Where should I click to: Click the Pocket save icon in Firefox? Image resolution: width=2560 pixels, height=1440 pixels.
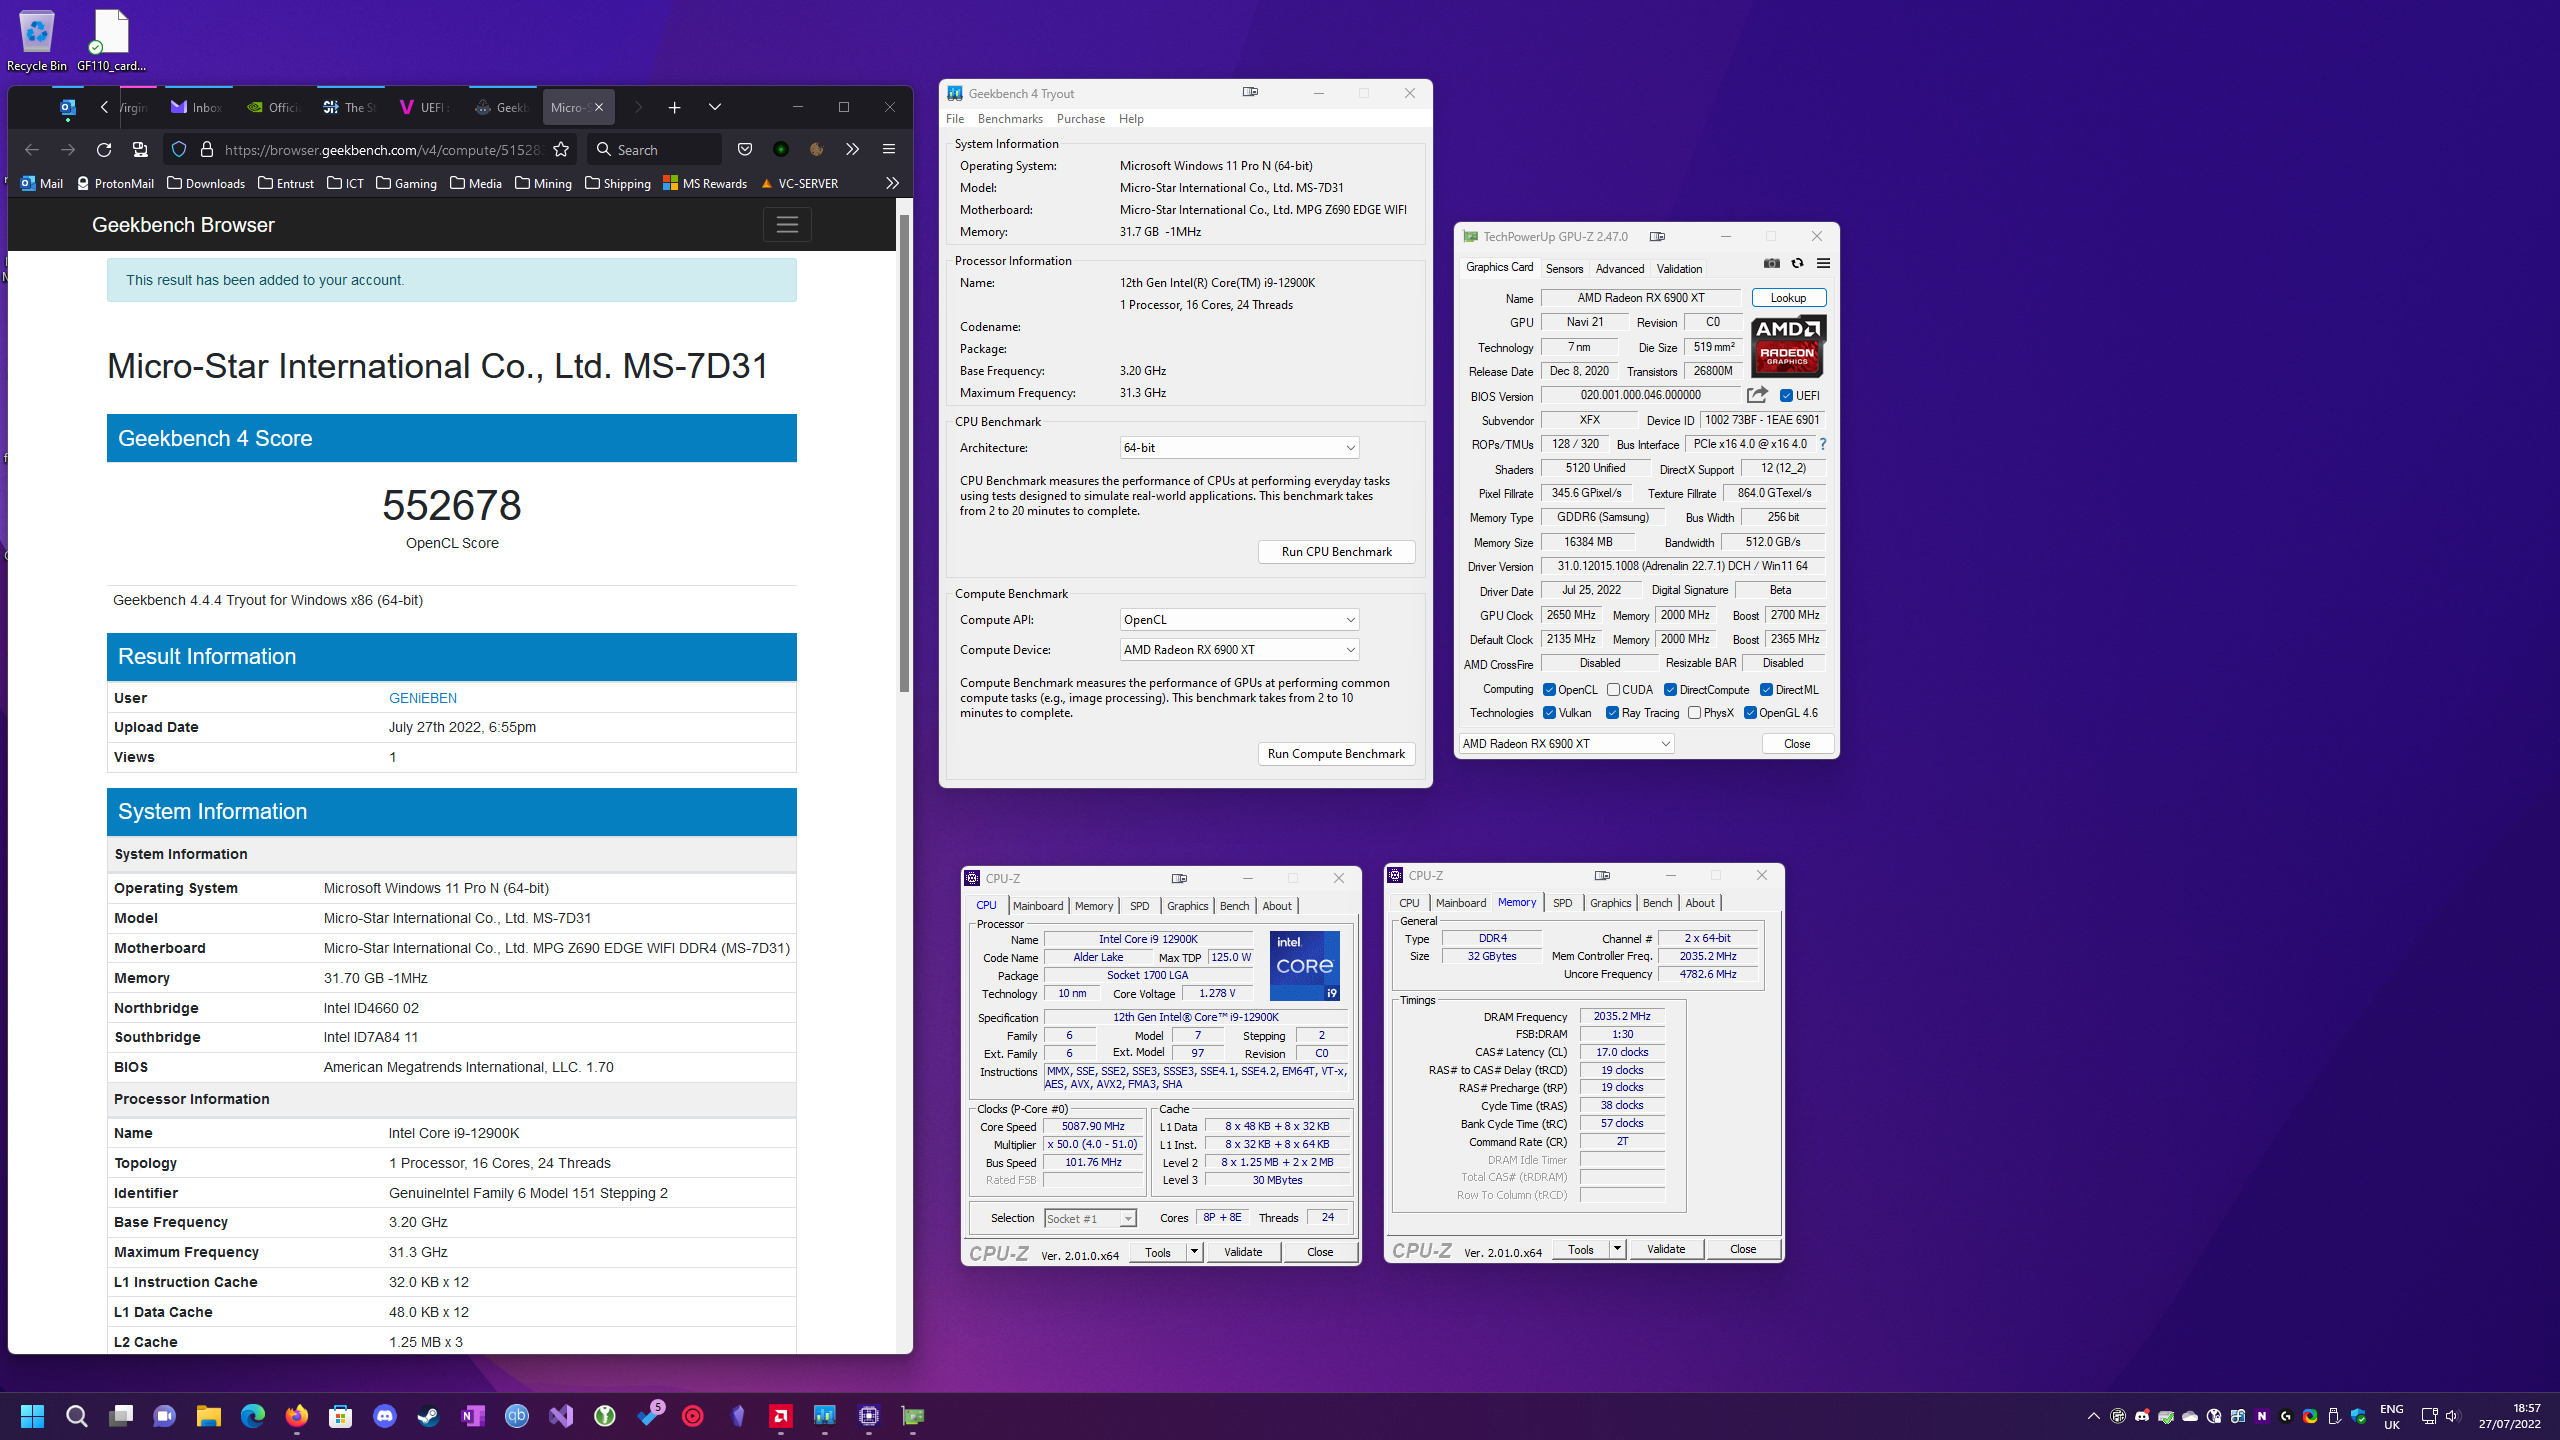tap(744, 150)
